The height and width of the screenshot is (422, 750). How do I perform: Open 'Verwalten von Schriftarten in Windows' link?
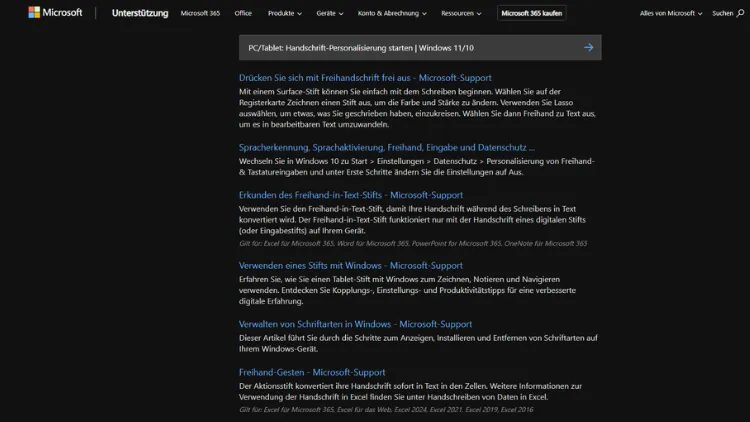355,324
